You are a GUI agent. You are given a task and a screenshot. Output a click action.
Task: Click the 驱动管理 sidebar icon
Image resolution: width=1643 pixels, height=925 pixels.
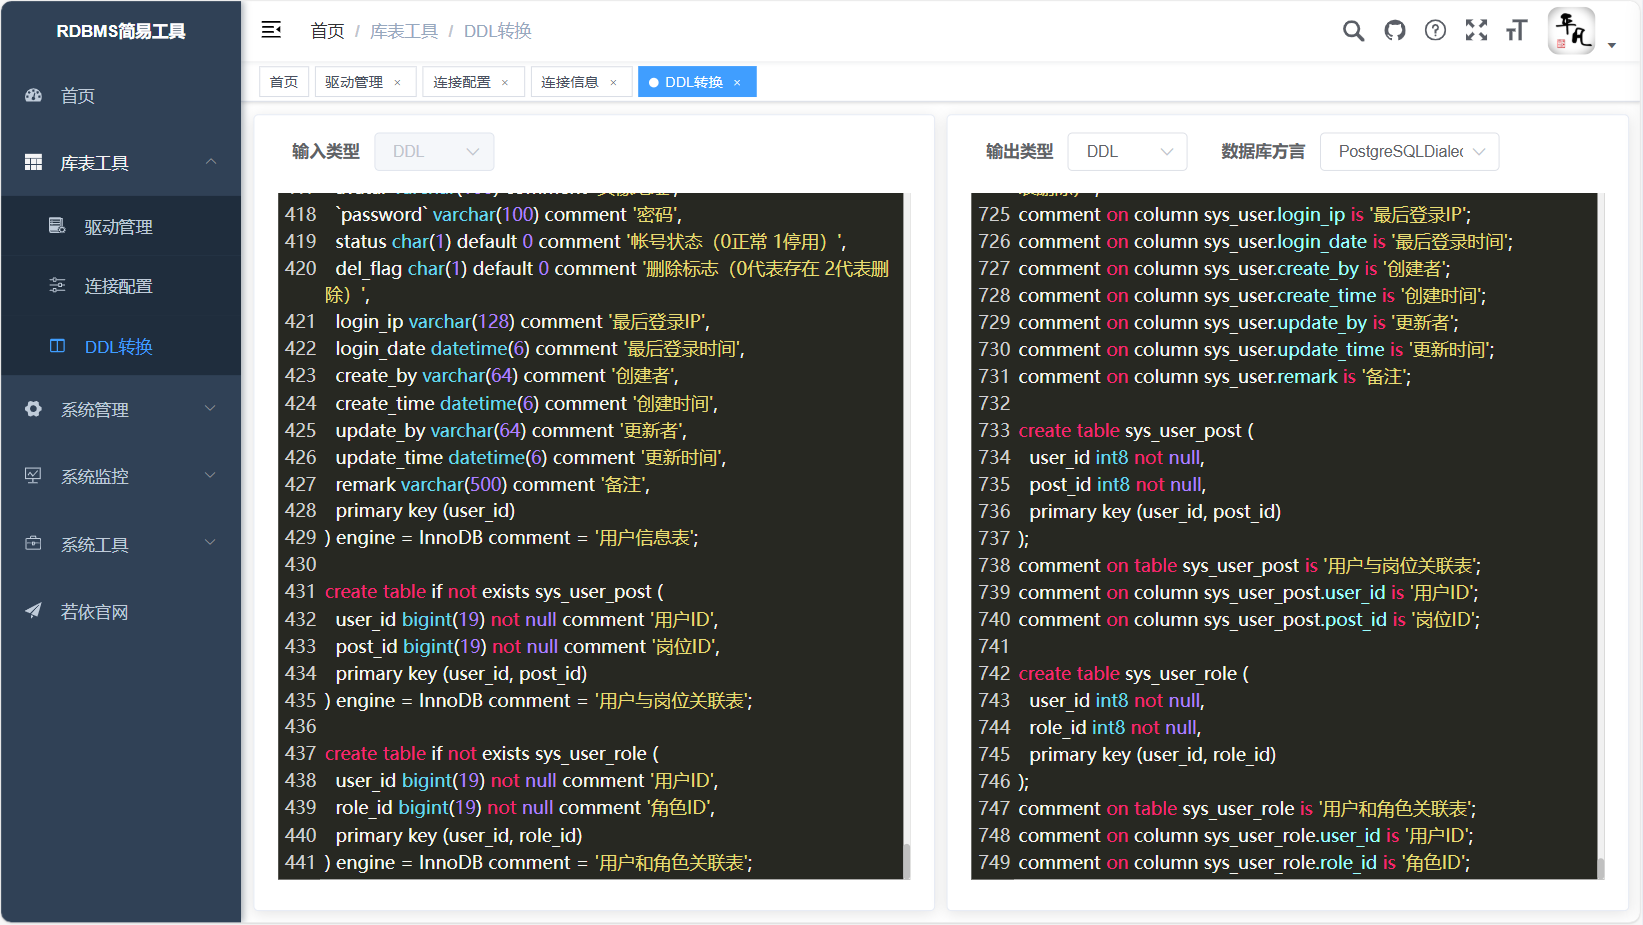[58, 226]
